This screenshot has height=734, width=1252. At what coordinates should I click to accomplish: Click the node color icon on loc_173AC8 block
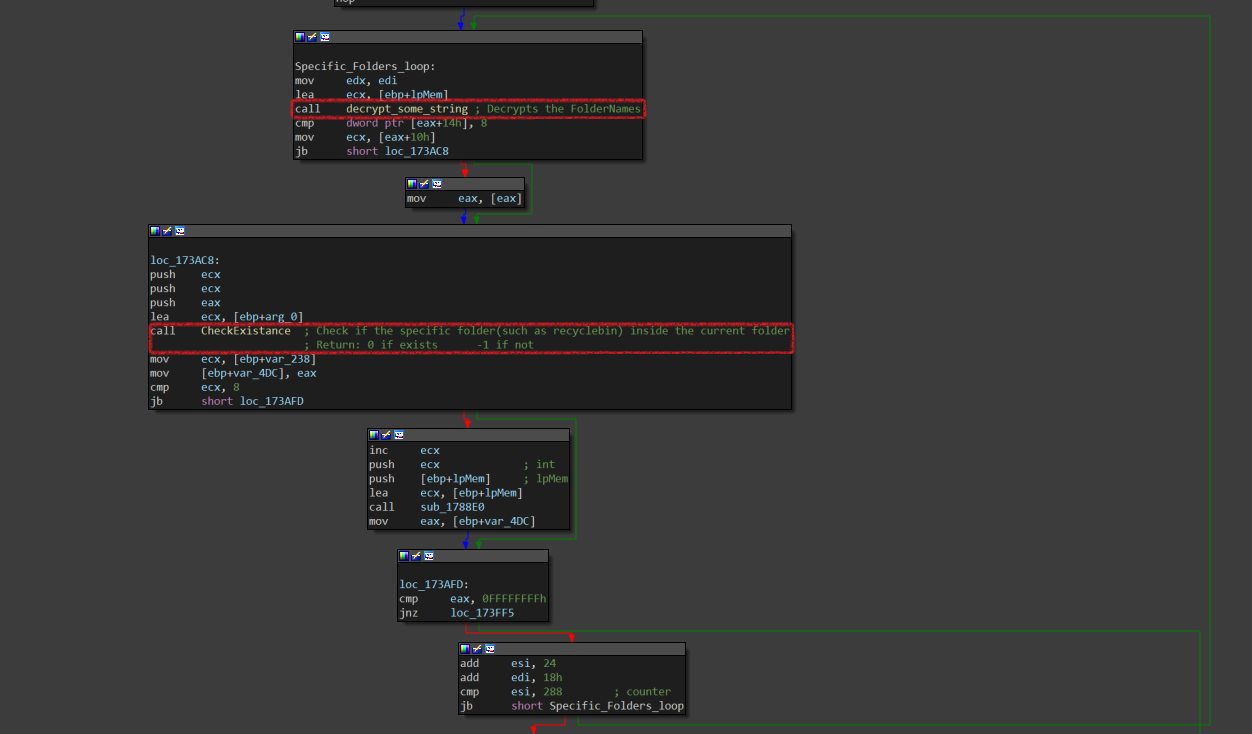155,231
